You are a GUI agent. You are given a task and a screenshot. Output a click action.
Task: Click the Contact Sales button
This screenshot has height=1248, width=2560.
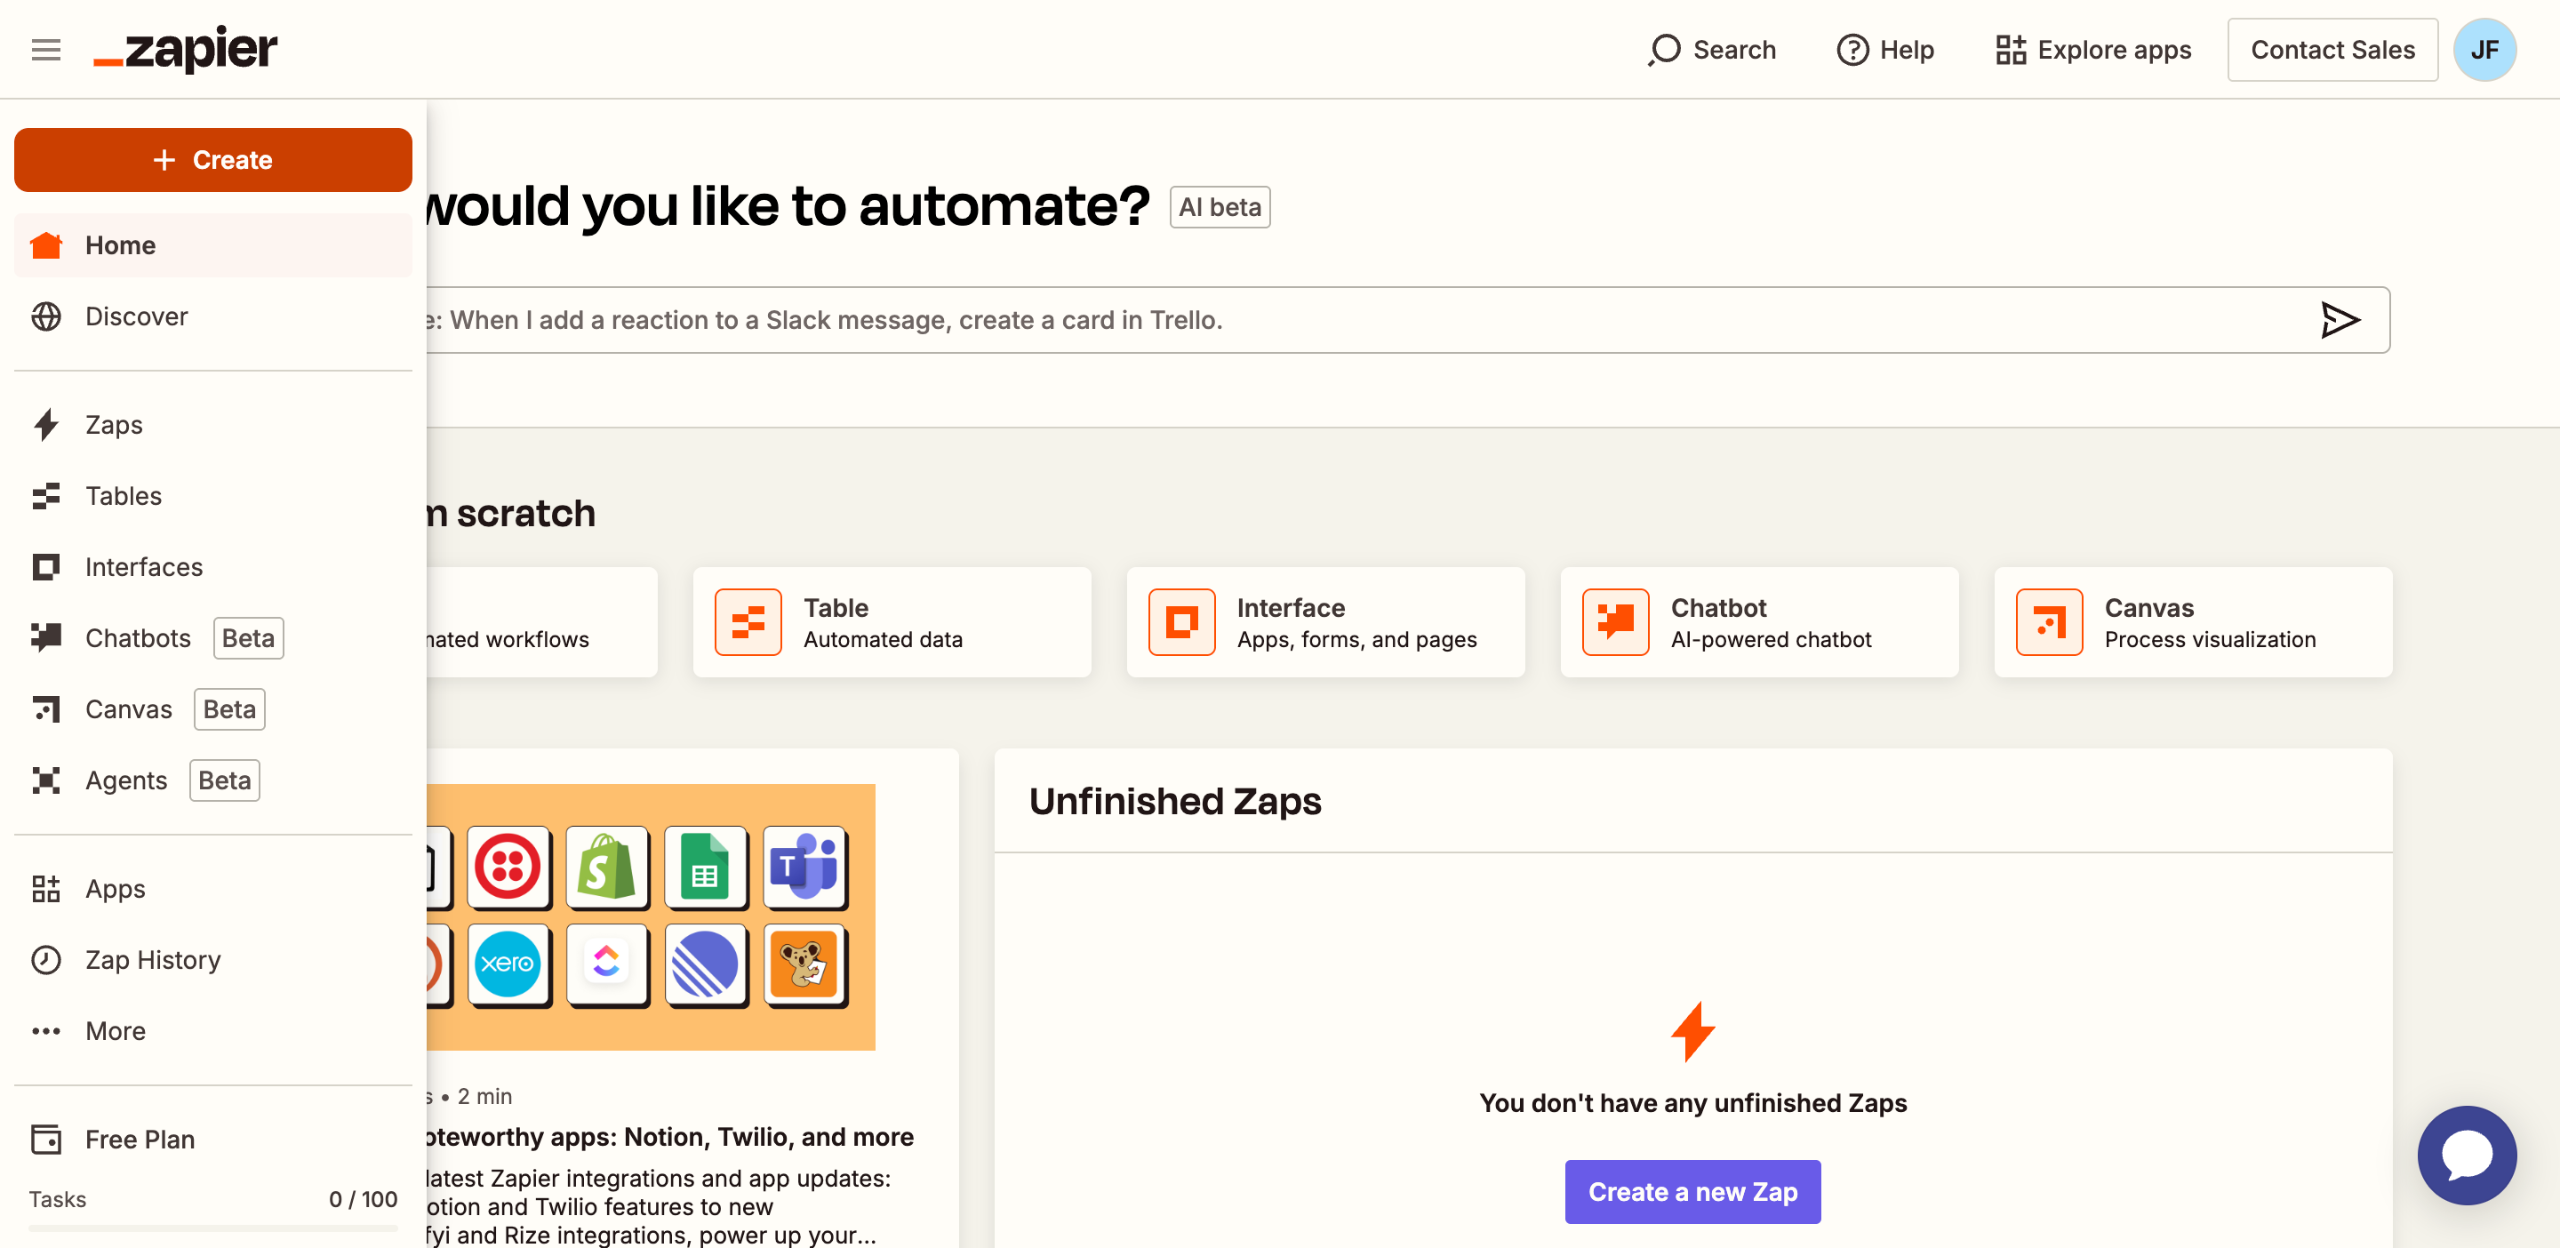coord(2332,49)
